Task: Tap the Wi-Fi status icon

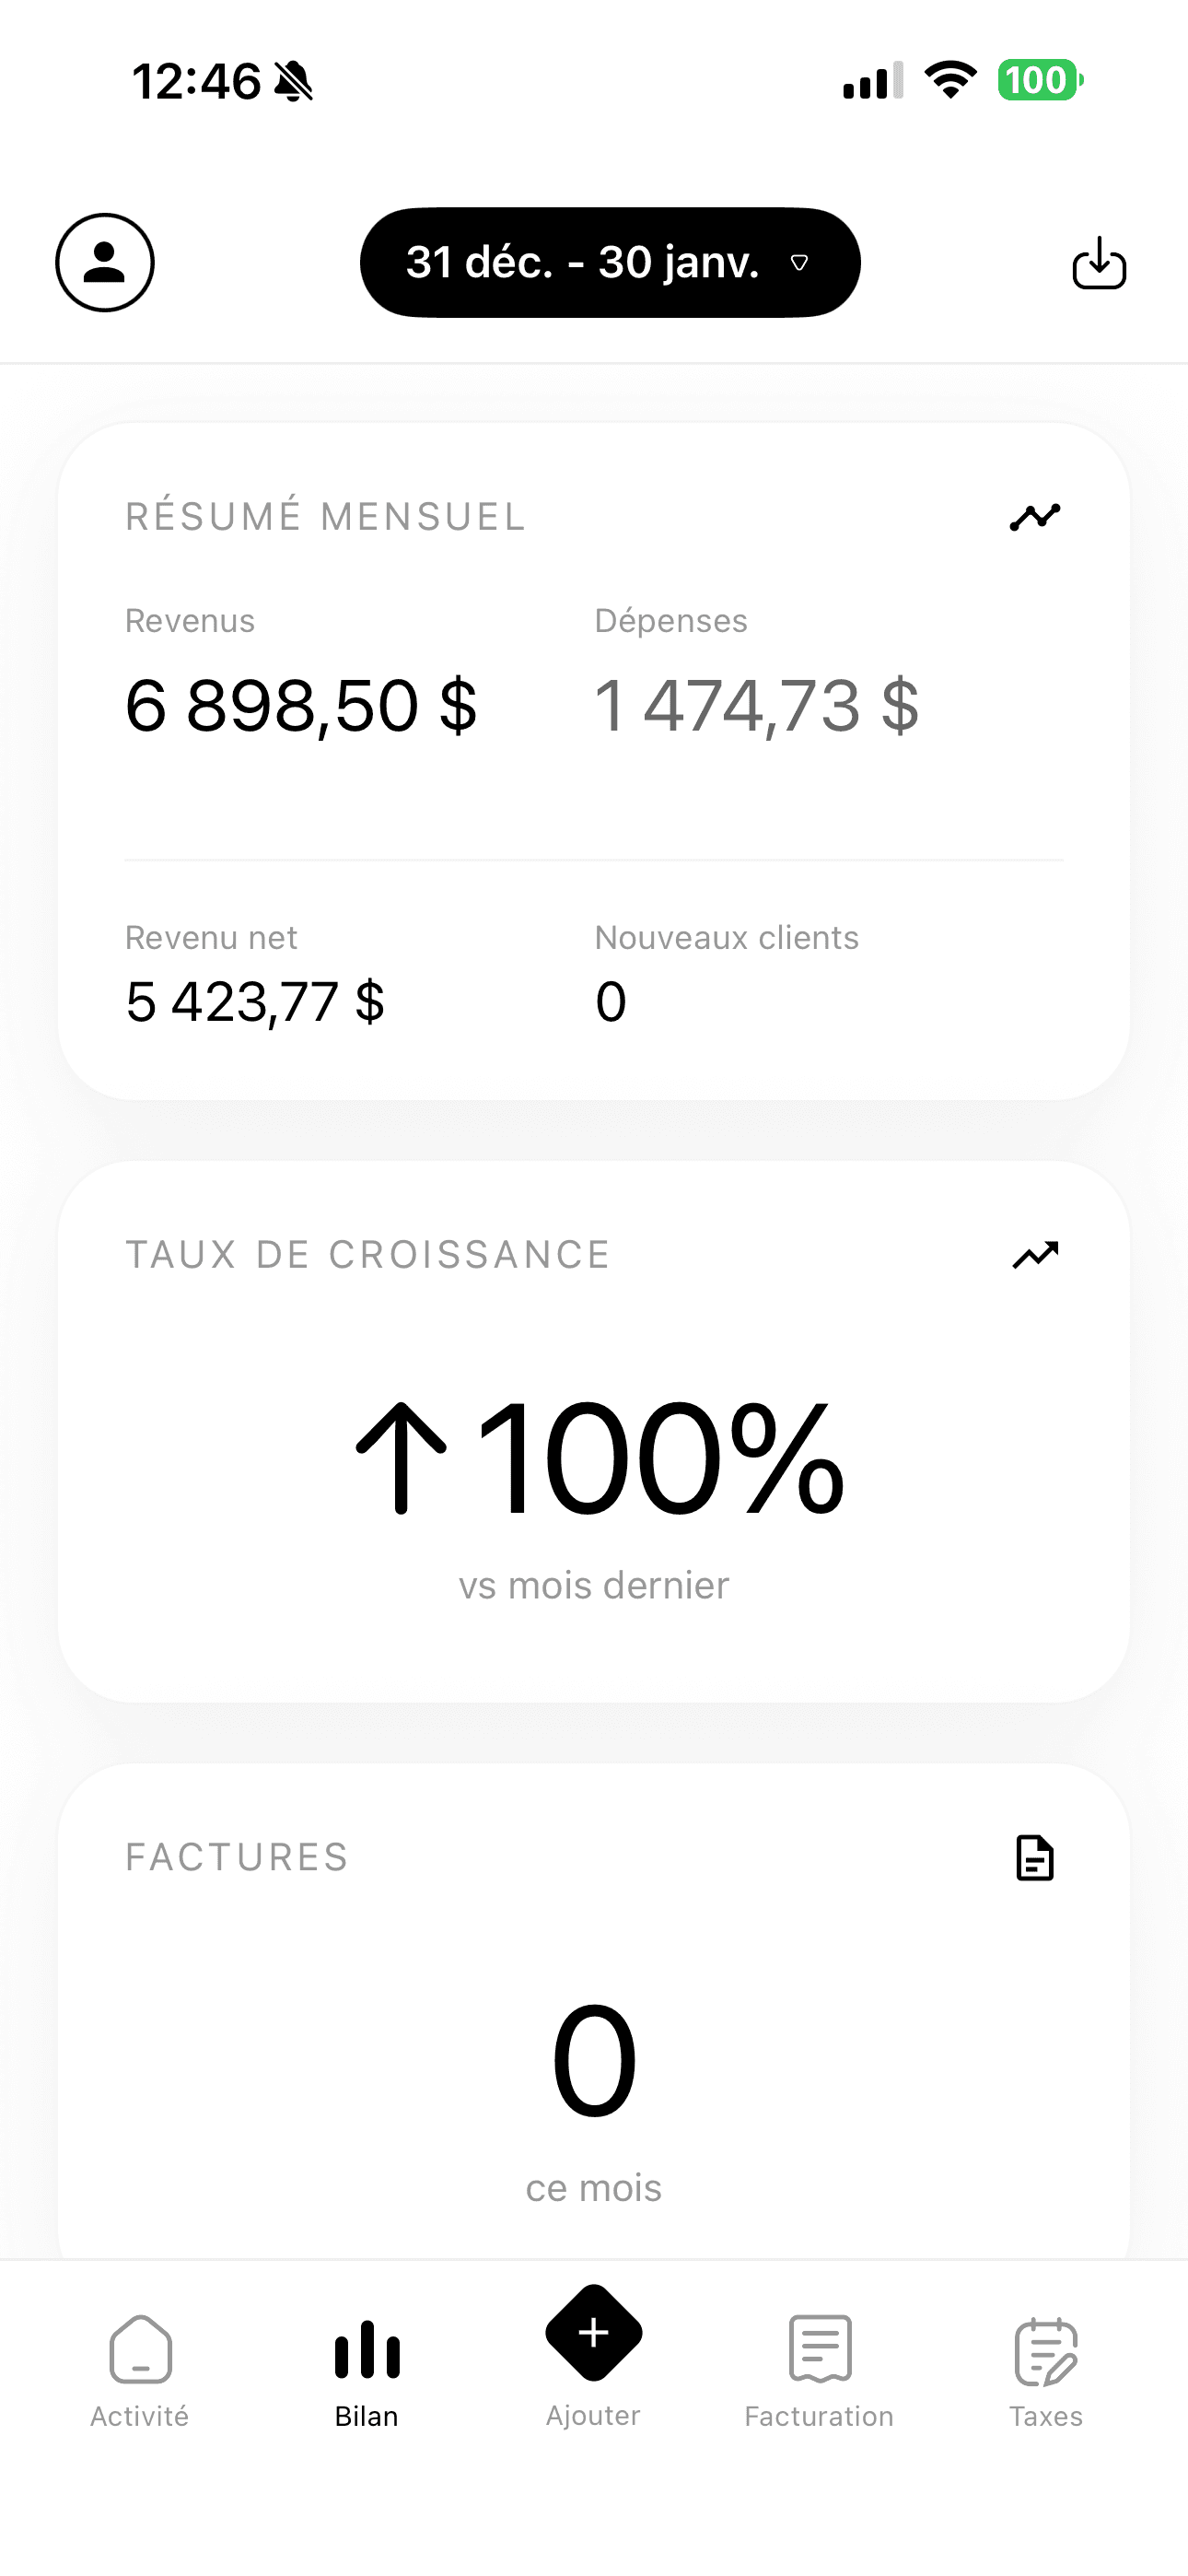Action: coord(950,80)
